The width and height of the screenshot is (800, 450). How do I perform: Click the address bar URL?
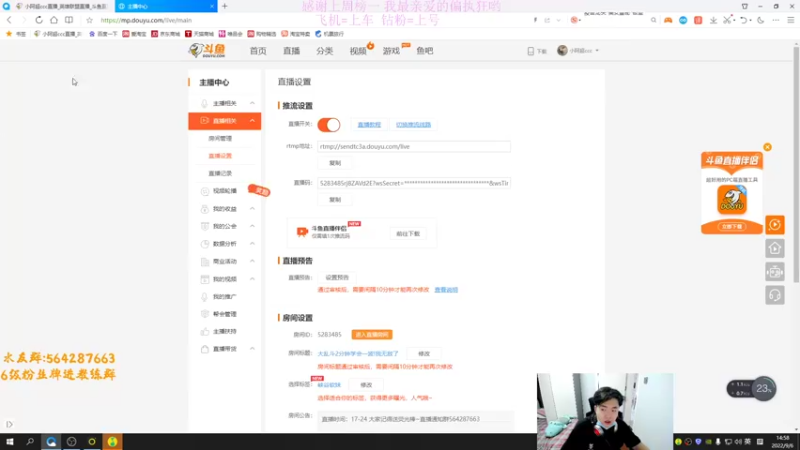[x=146, y=20]
